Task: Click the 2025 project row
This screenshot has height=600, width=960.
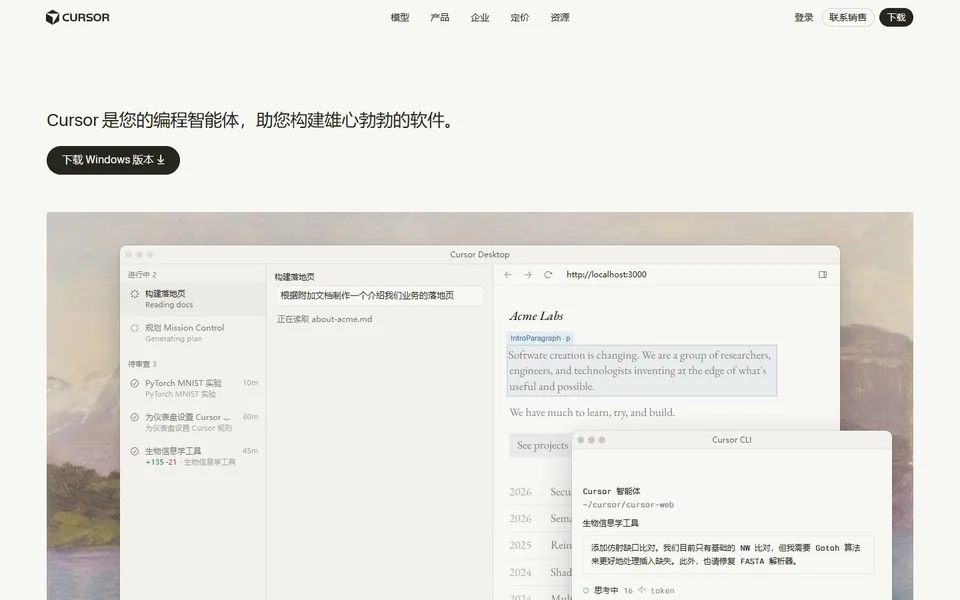Action: pyautogui.click(x=539, y=545)
